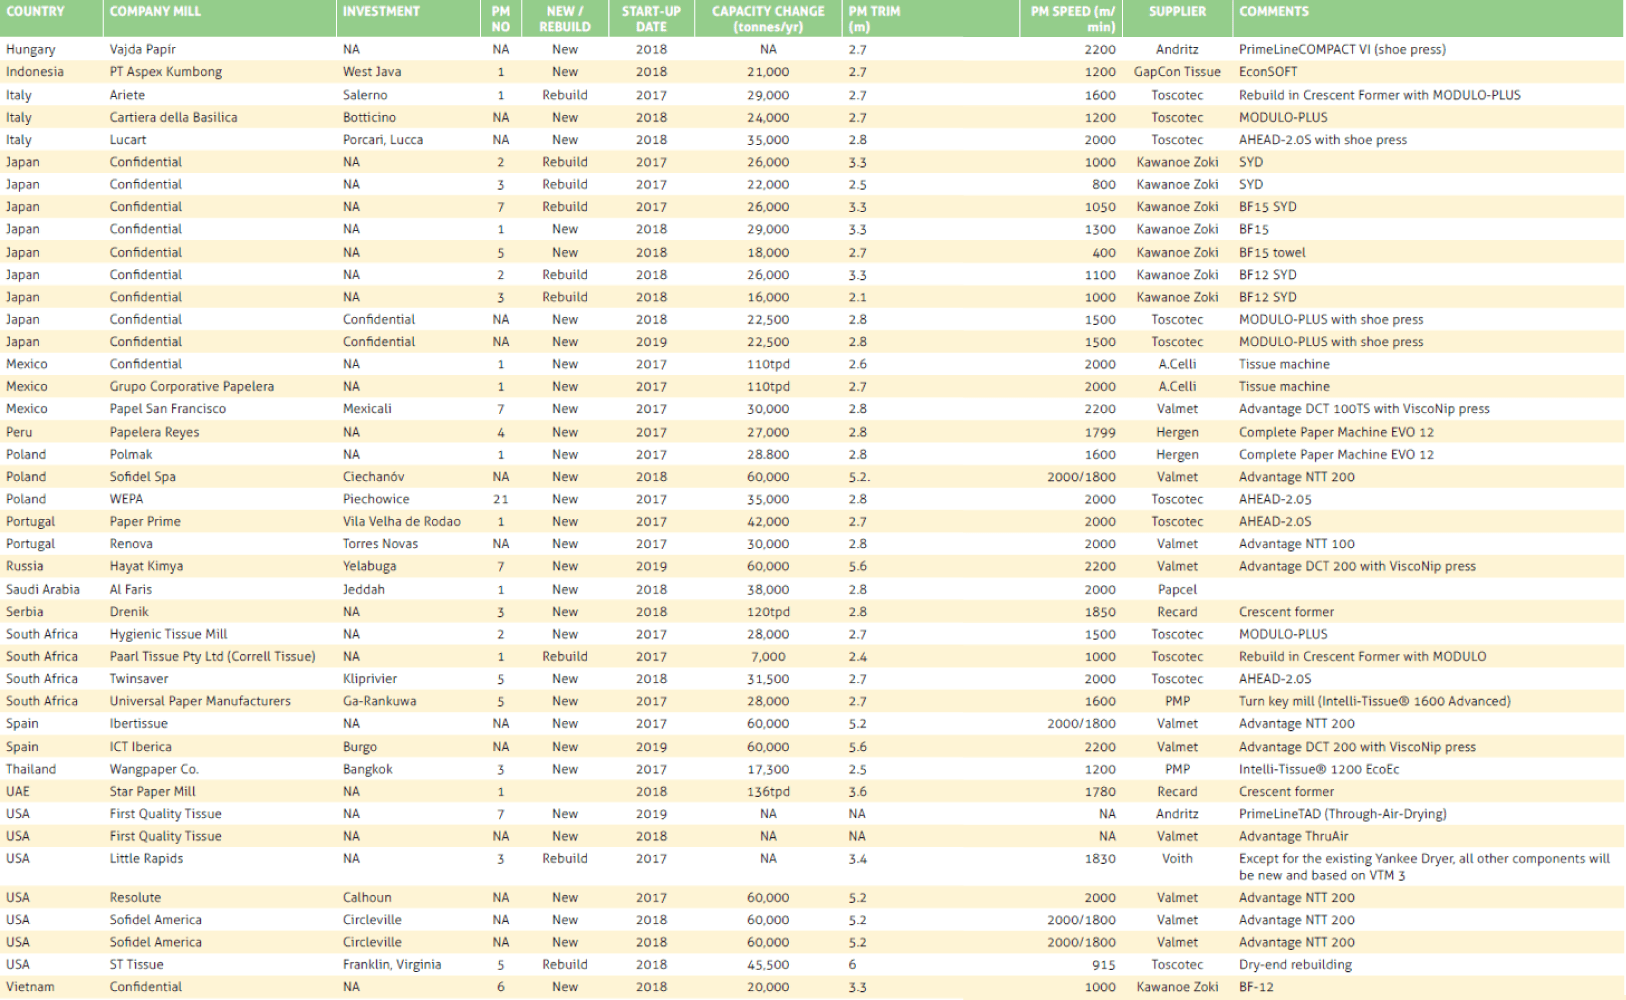Select the Hungary country cell
The width and height of the screenshot is (1626, 1000).
coord(31,49)
